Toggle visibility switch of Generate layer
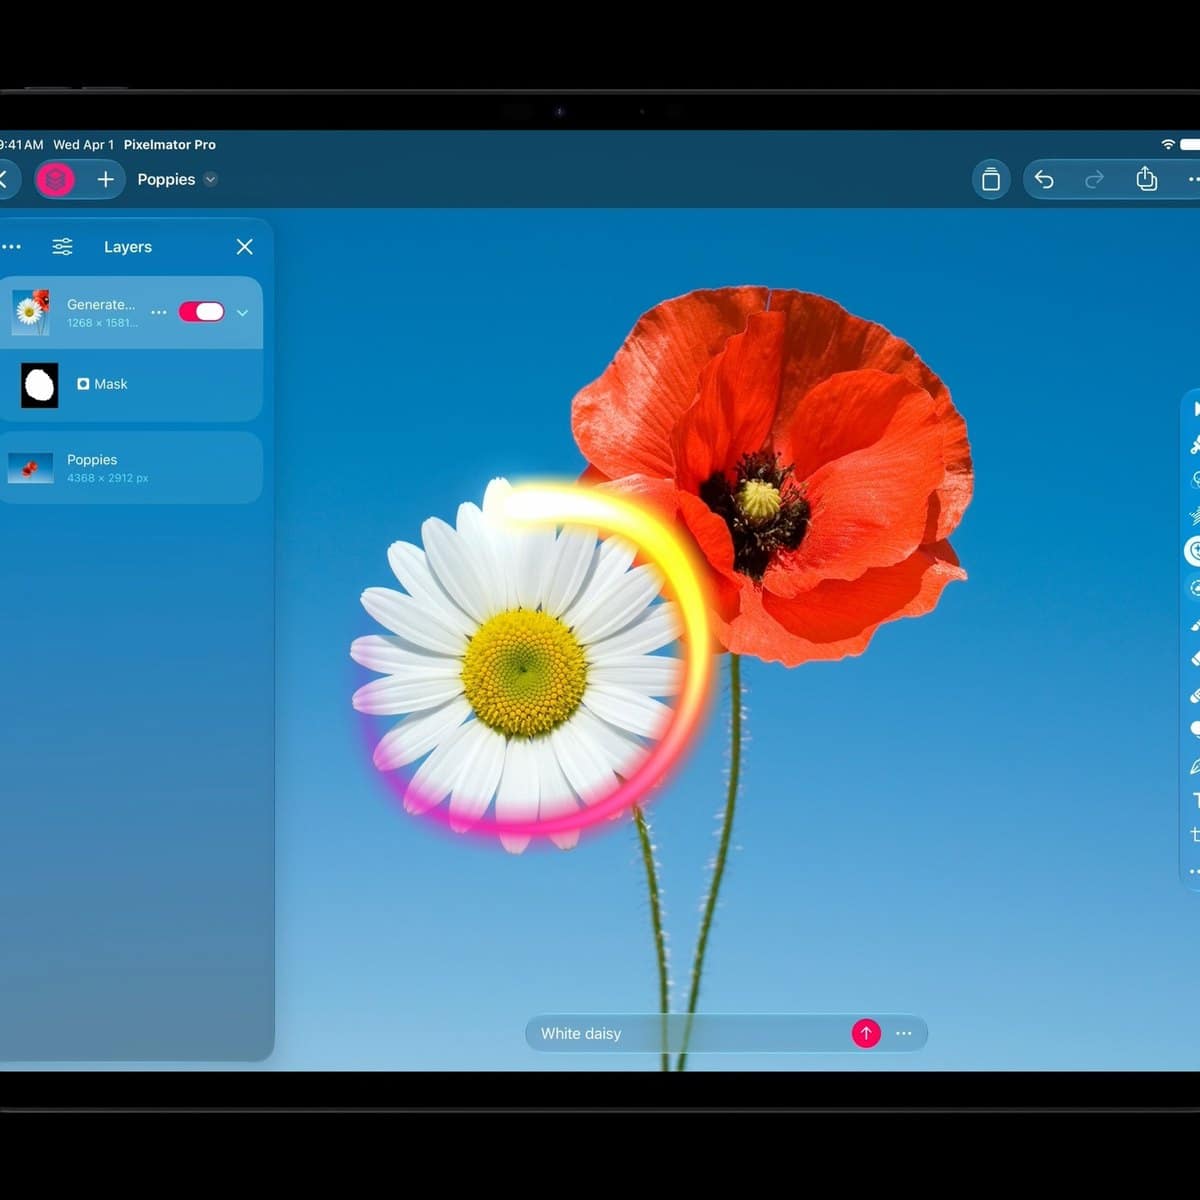Image resolution: width=1200 pixels, height=1200 pixels. coord(202,312)
